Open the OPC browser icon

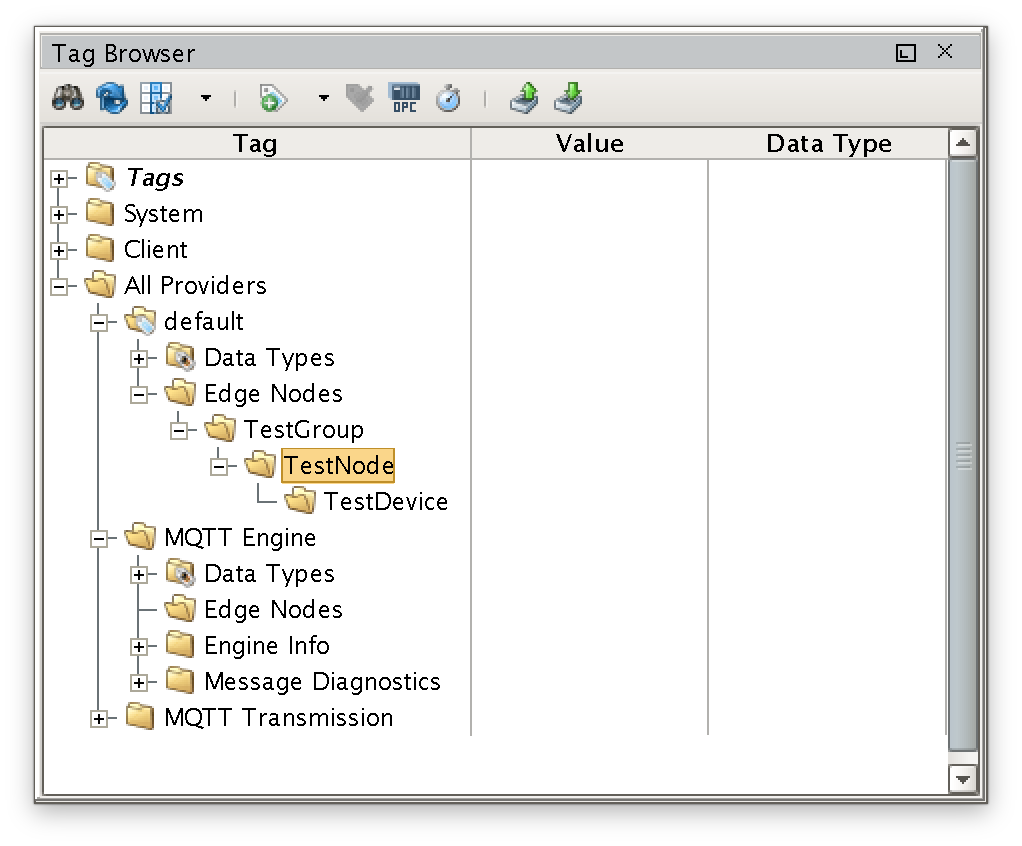coord(404,98)
